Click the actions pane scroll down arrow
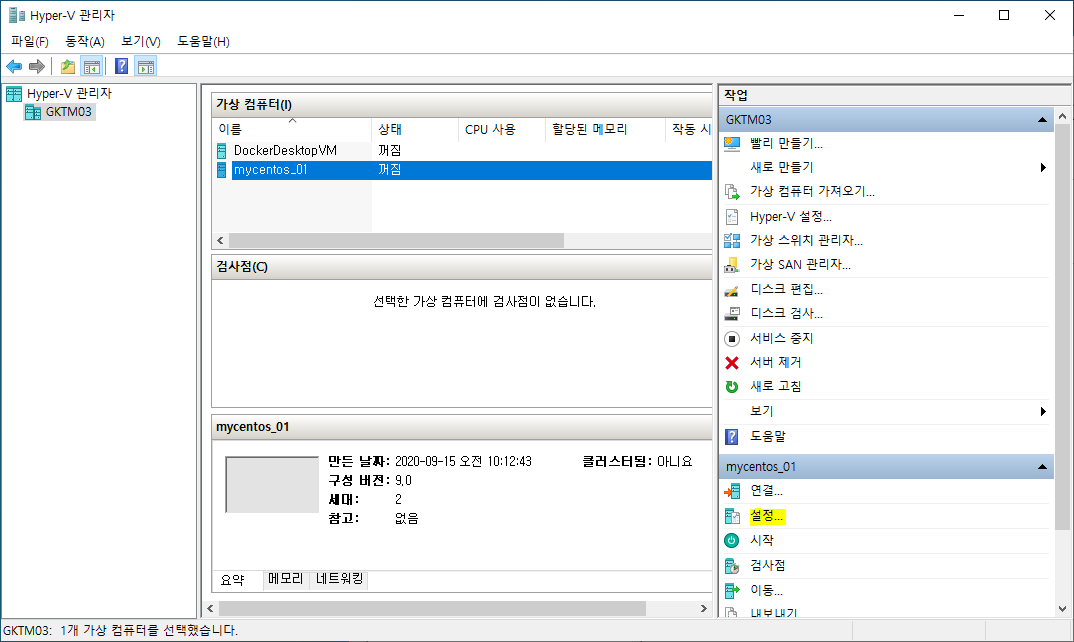This screenshot has height=642, width=1074. (1062, 608)
